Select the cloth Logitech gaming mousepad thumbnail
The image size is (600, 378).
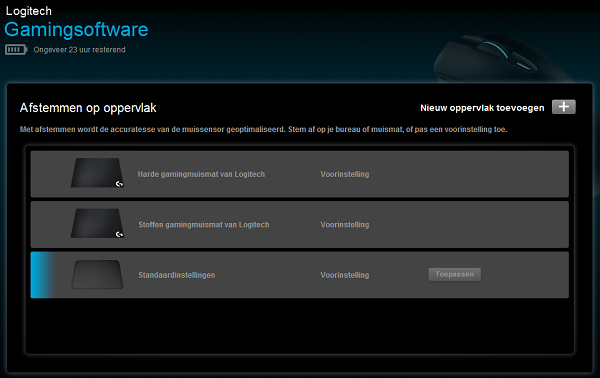(97, 223)
